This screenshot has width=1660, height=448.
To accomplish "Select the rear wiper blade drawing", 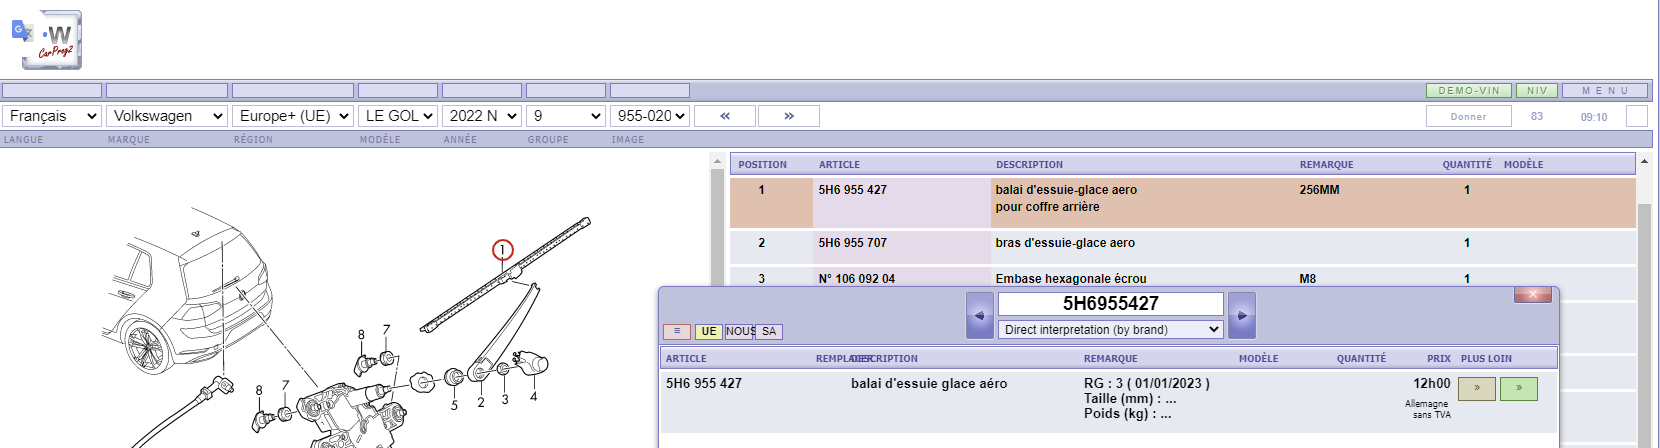I will click(x=505, y=275).
